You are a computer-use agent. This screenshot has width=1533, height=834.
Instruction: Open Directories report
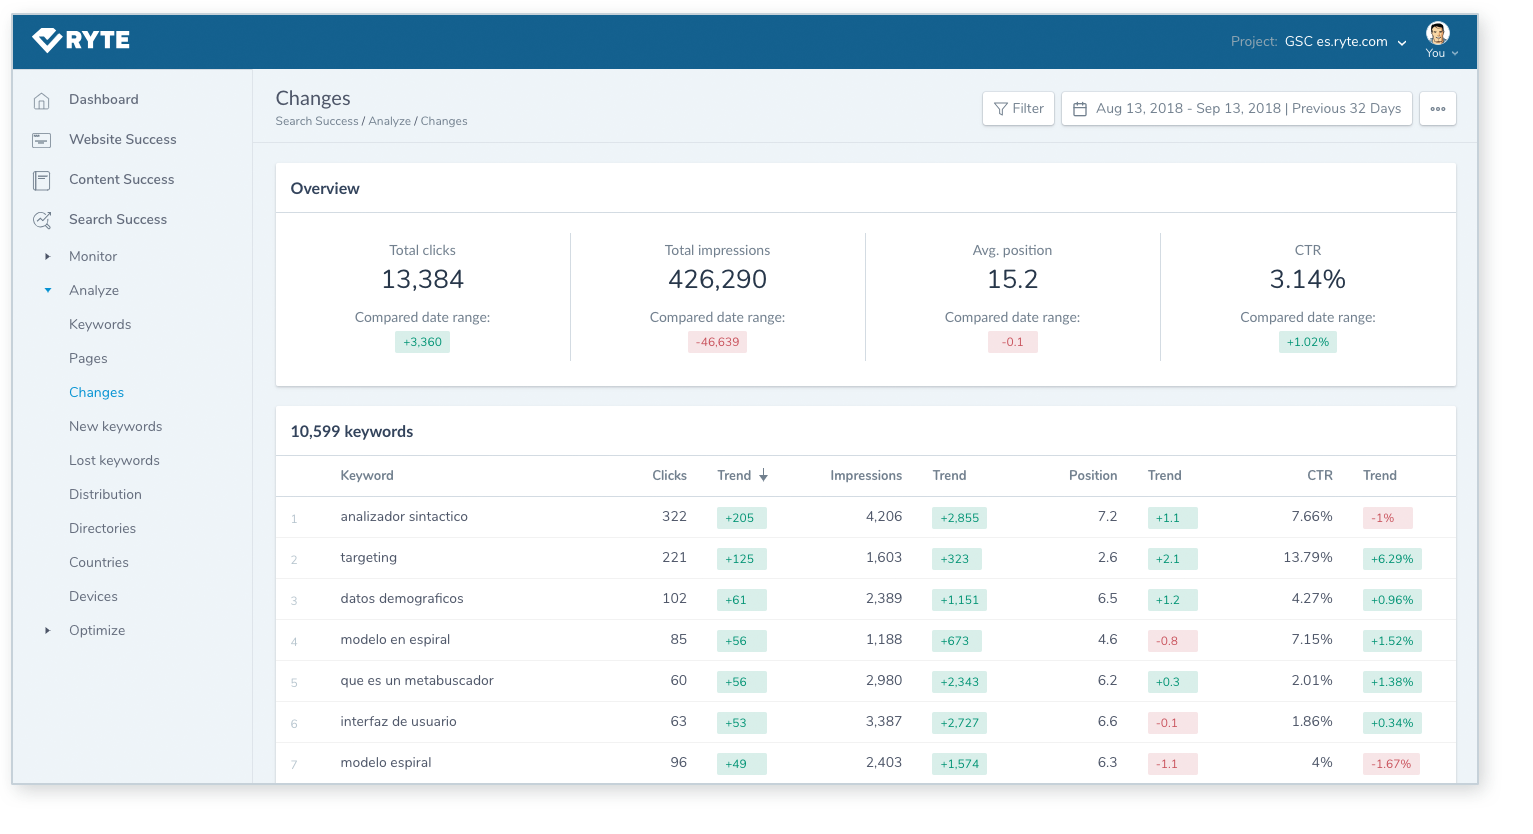(x=102, y=529)
